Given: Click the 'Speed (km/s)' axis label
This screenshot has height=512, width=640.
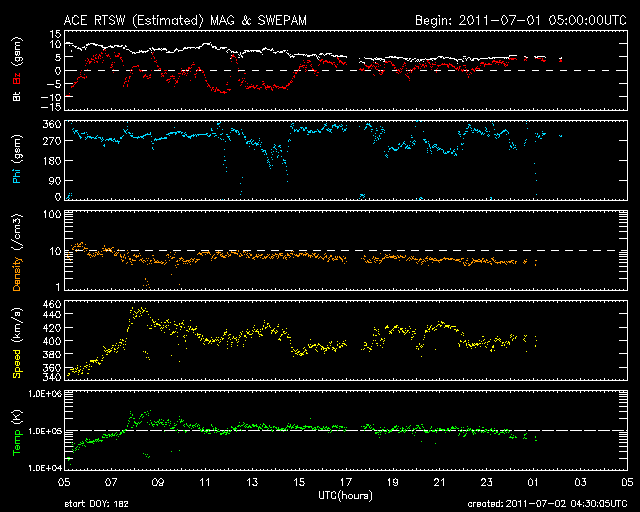Looking at the screenshot, I should point(17,343).
